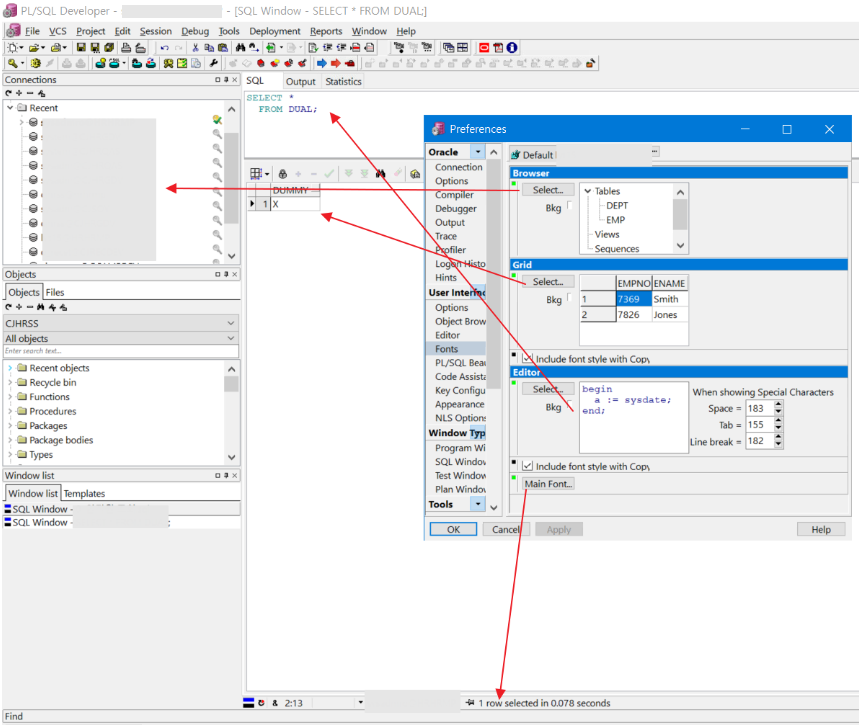Click the binoculars icon in result grid toolbar
The width and height of the screenshot is (859, 725).
pyautogui.click(x=380, y=174)
